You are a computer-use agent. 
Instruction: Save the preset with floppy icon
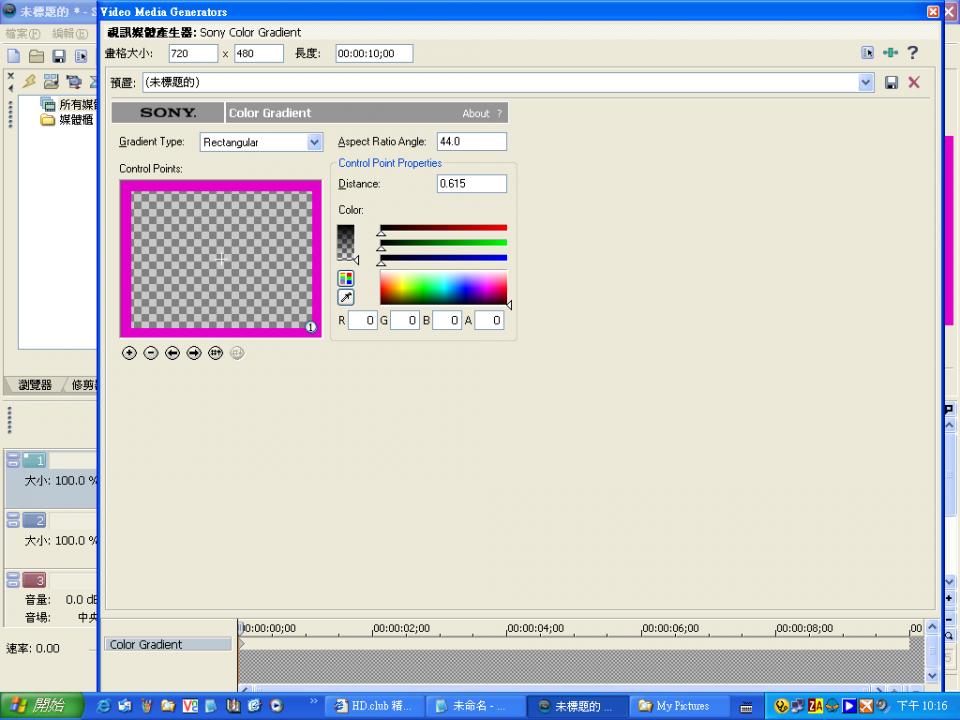click(x=891, y=83)
